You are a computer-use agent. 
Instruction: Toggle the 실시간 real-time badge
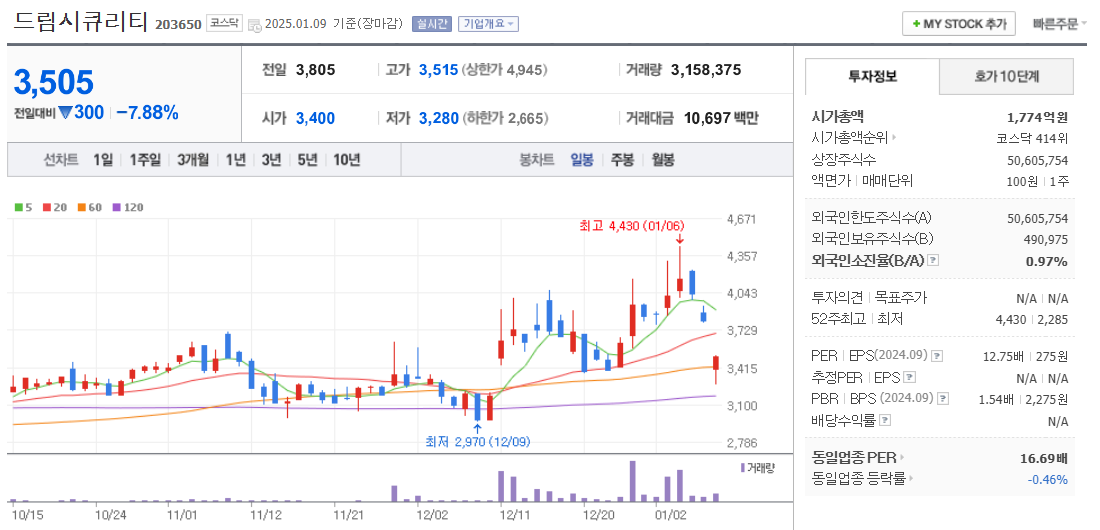tap(431, 24)
